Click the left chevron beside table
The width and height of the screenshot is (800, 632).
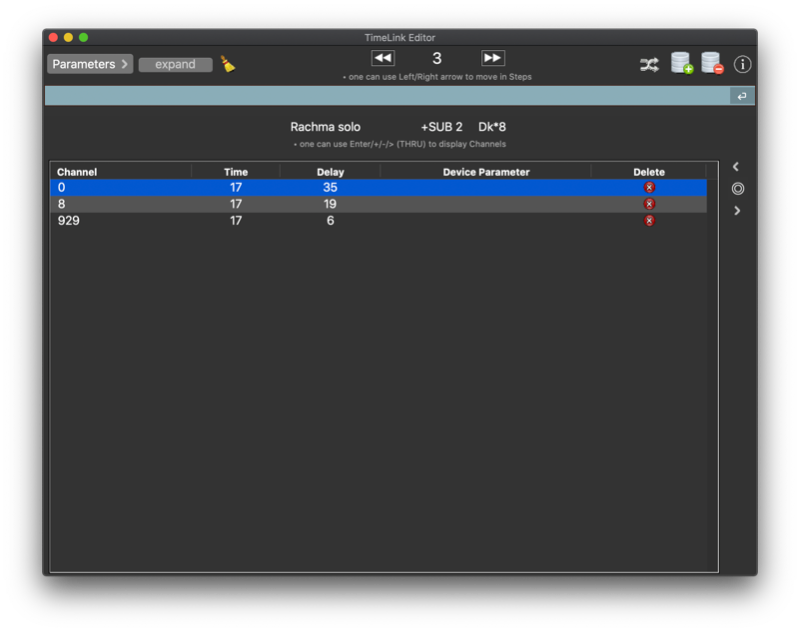737,167
